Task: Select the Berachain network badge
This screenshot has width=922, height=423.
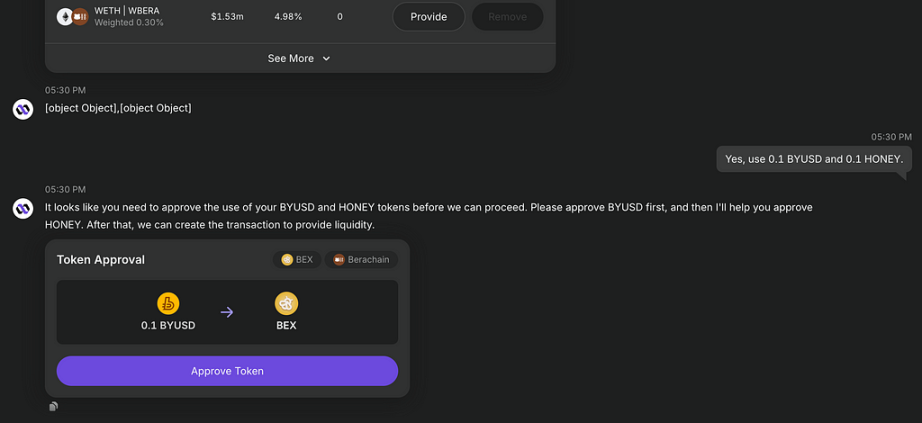Action: (x=361, y=259)
